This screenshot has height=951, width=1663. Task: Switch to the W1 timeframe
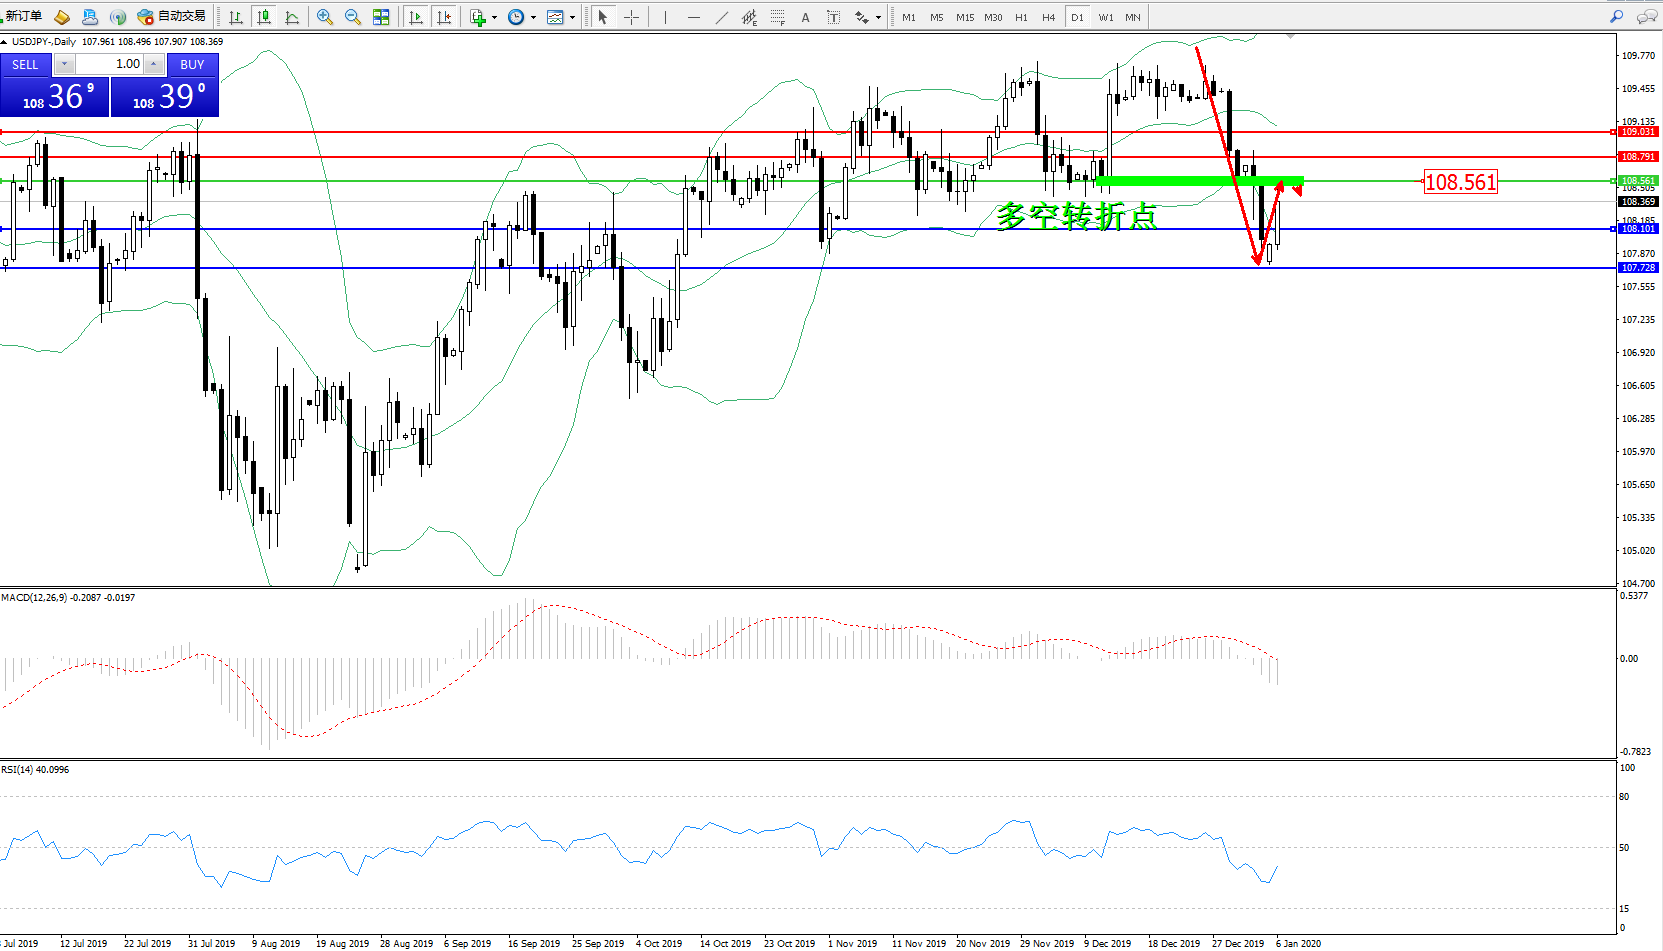coord(1105,17)
